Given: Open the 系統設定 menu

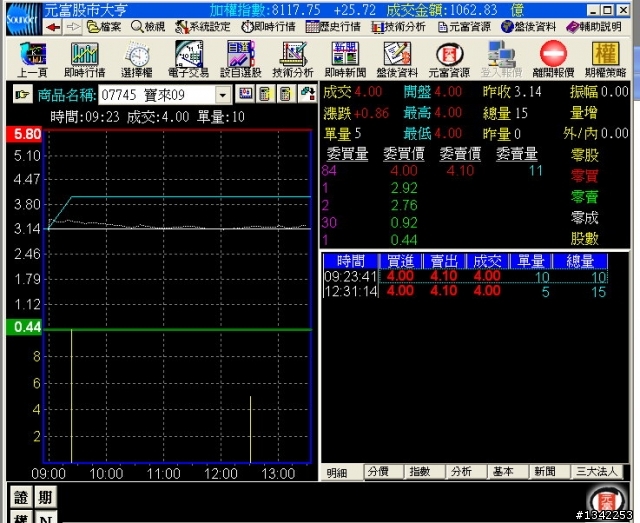Looking at the screenshot, I should [x=202, y=27].
